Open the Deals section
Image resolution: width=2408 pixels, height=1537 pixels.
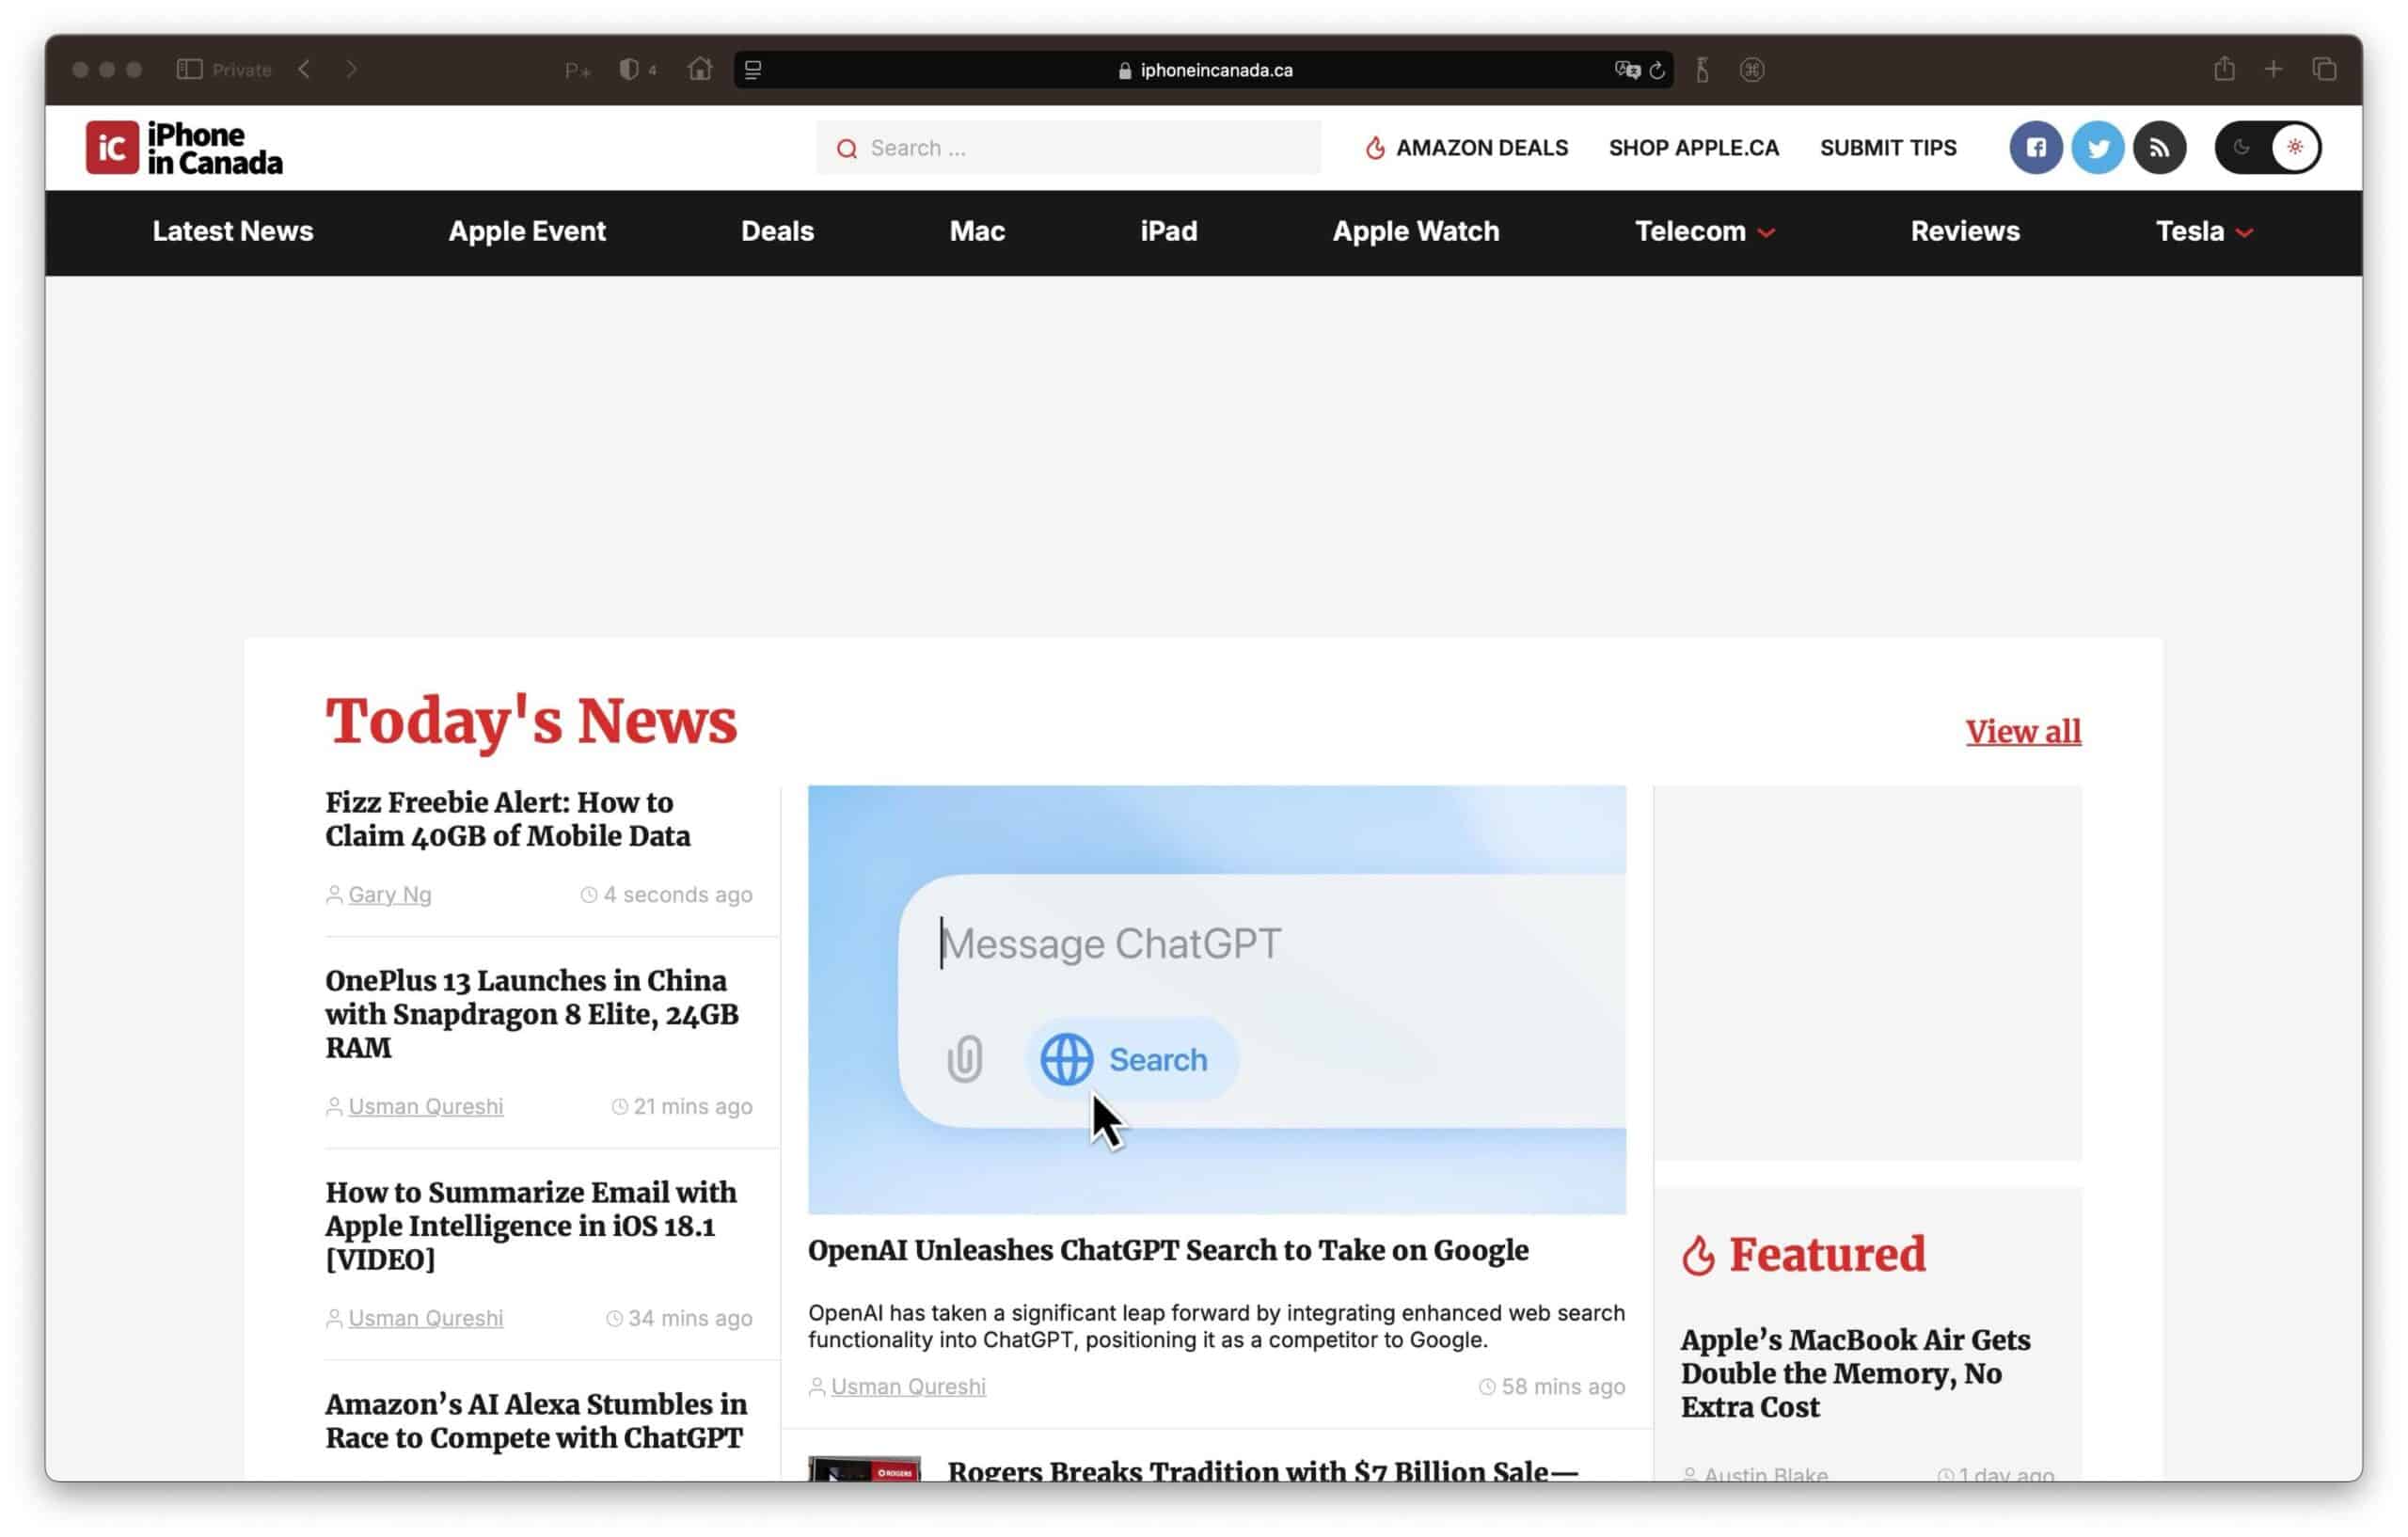click(x=777, y=232)
